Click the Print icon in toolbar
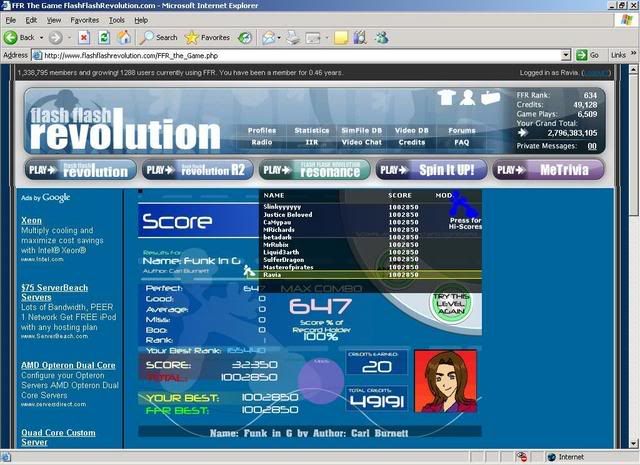640x465 pixels. (x=294, y=37)
